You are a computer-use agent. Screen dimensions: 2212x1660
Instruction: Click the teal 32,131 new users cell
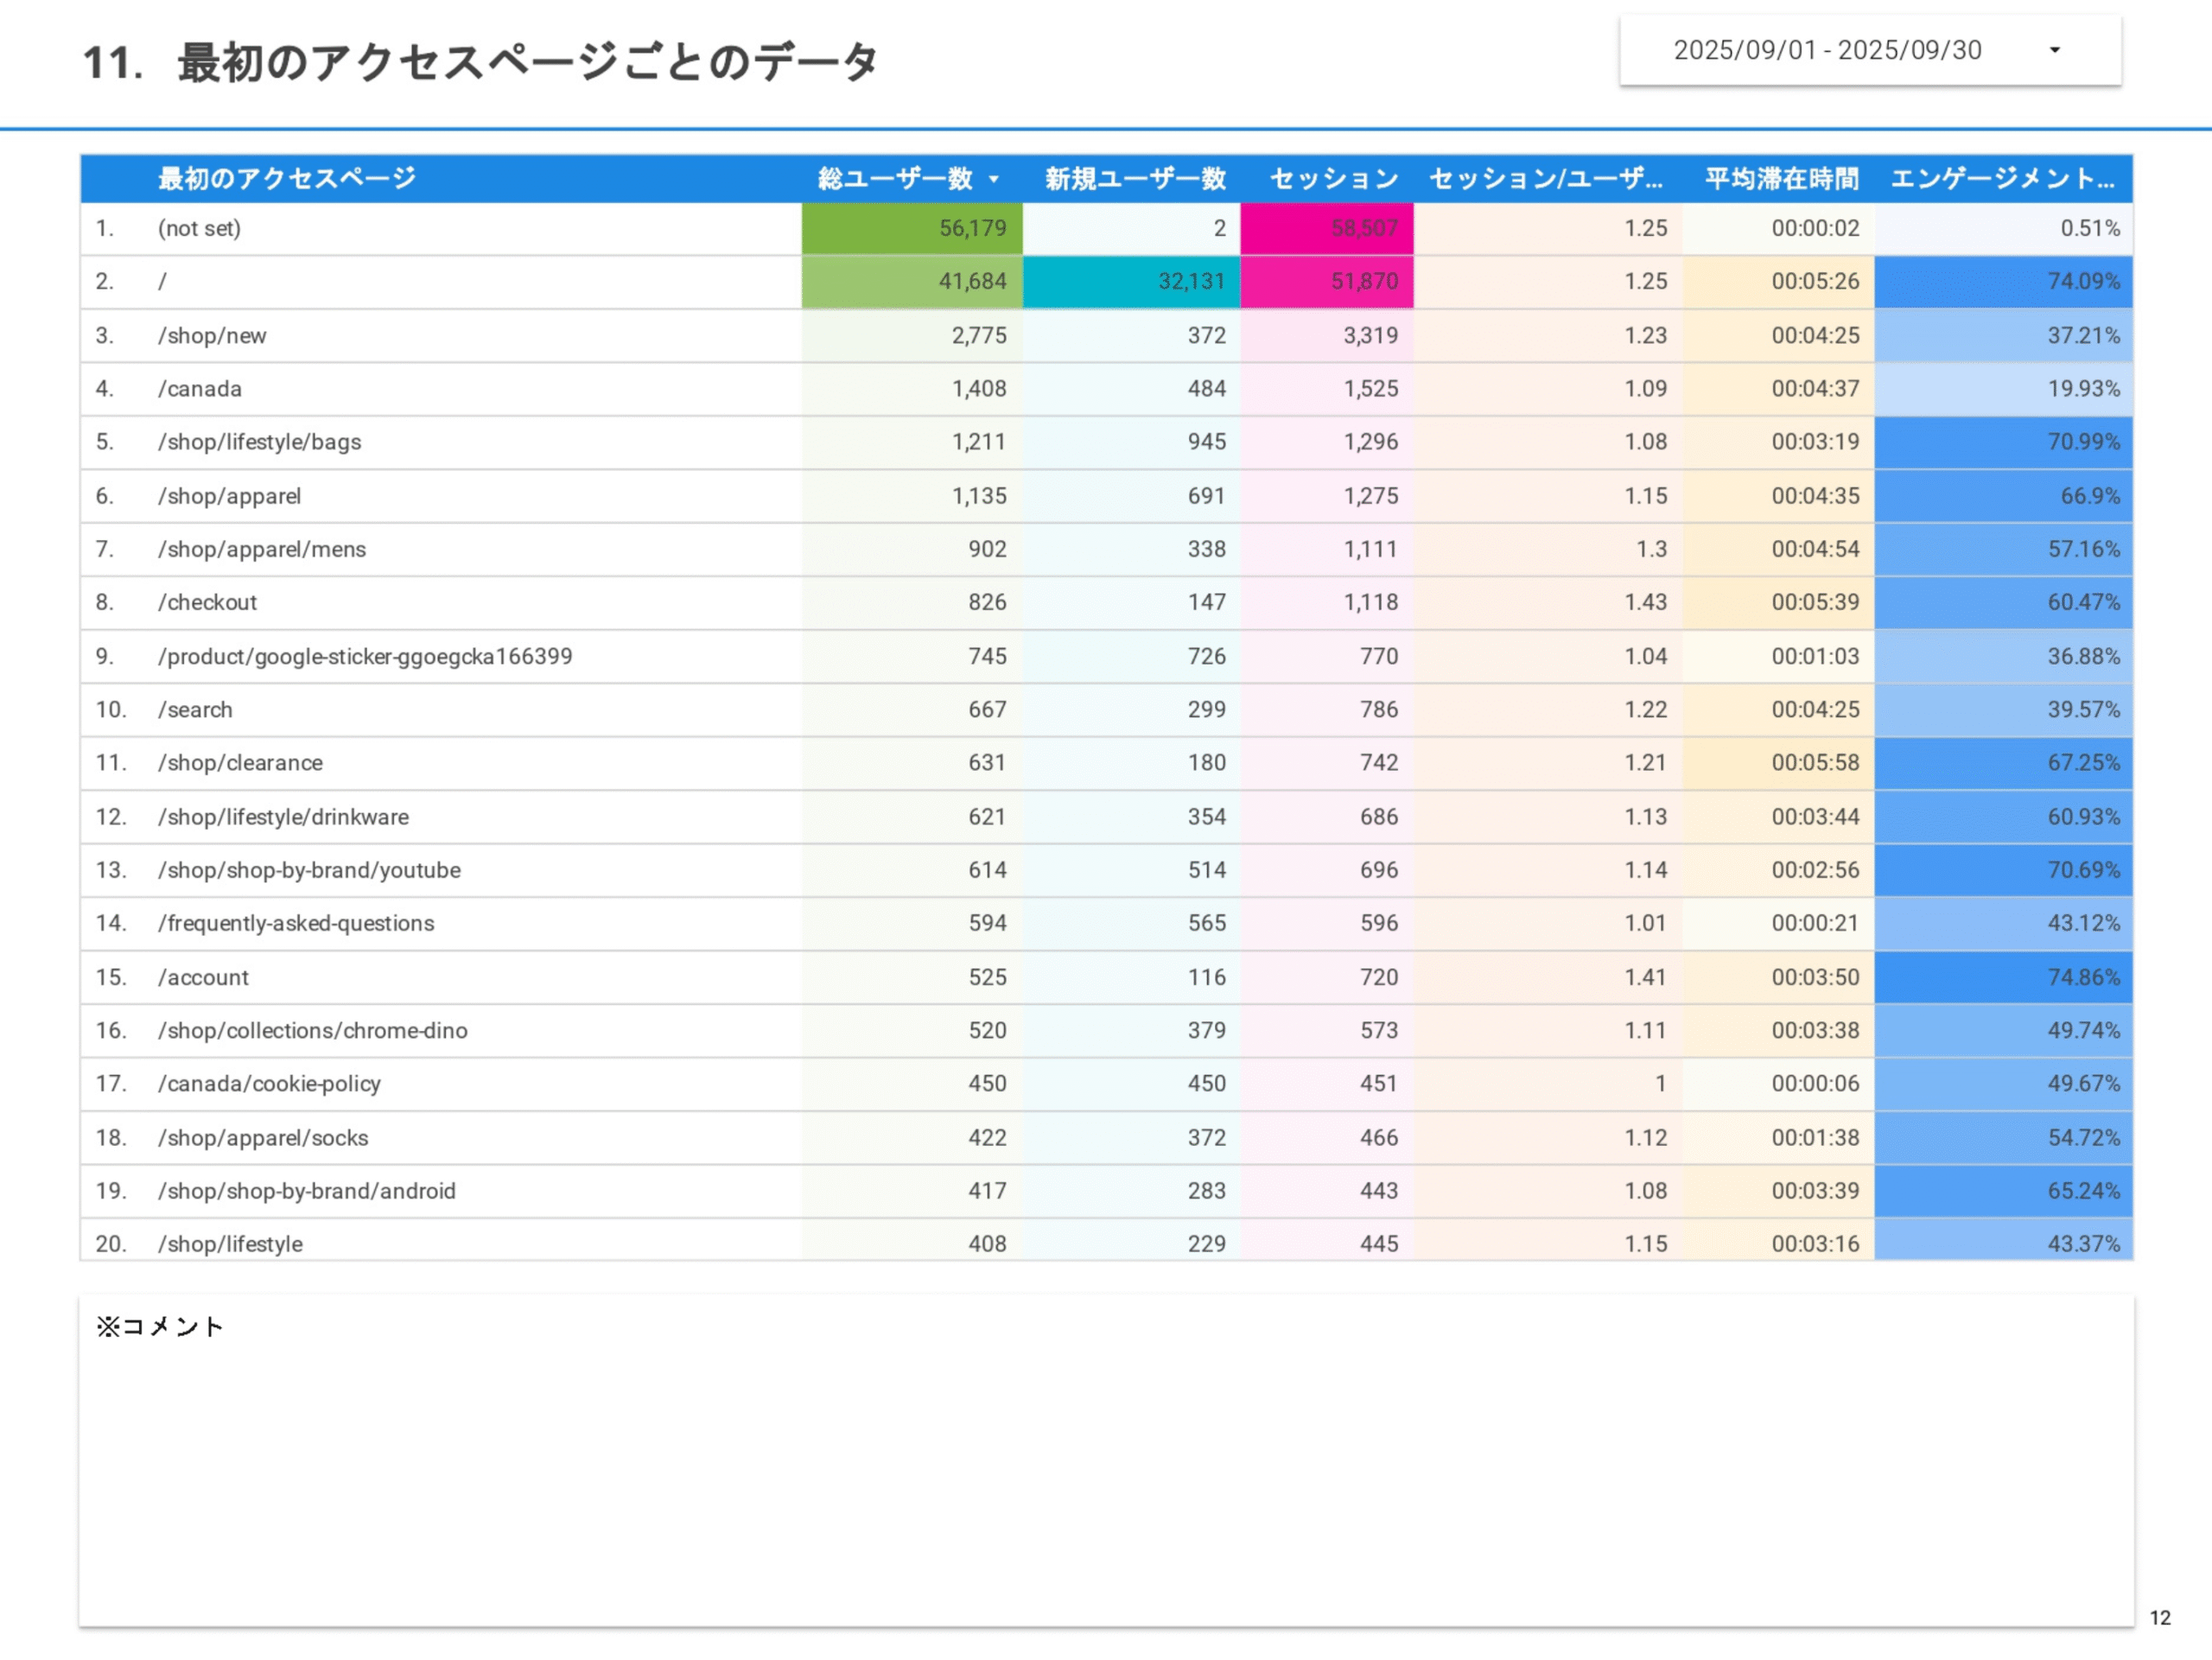point(1131,282)
